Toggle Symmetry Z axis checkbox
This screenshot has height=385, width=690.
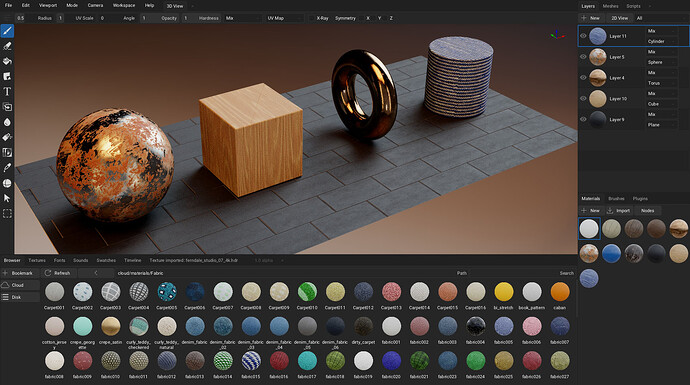[385, 18]
